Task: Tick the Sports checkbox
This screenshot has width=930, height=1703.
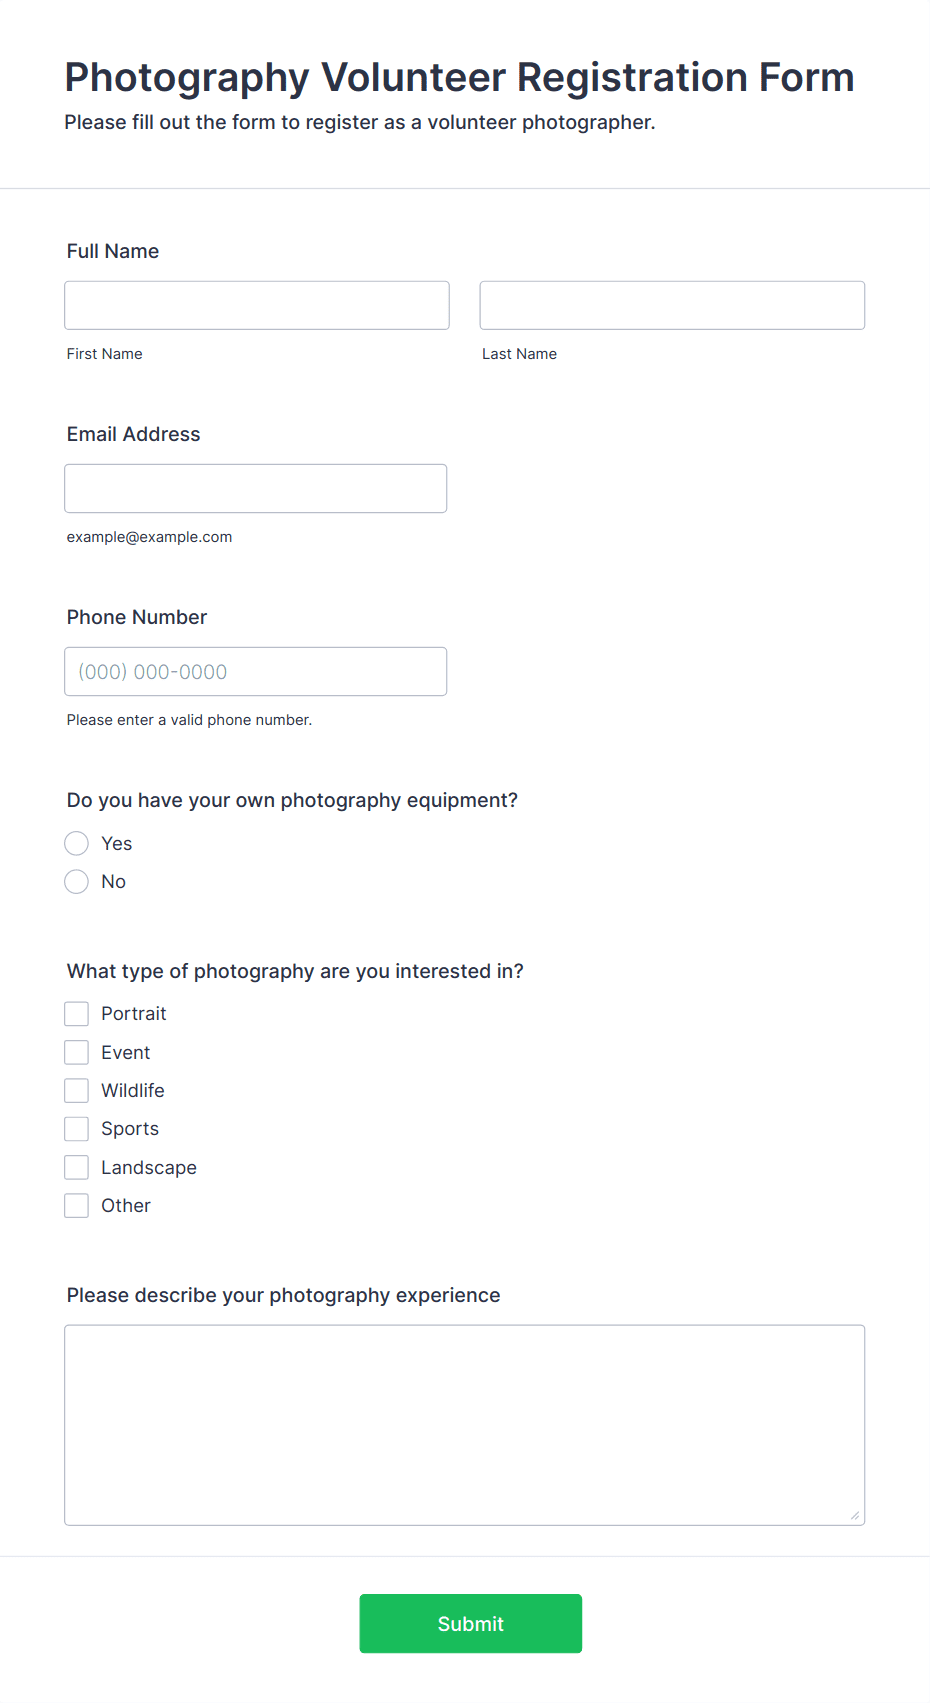Action: pos(77,1129)
